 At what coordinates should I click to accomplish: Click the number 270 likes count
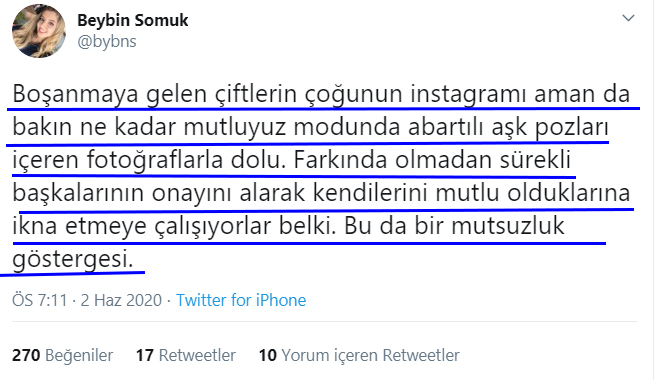[26, 355]
